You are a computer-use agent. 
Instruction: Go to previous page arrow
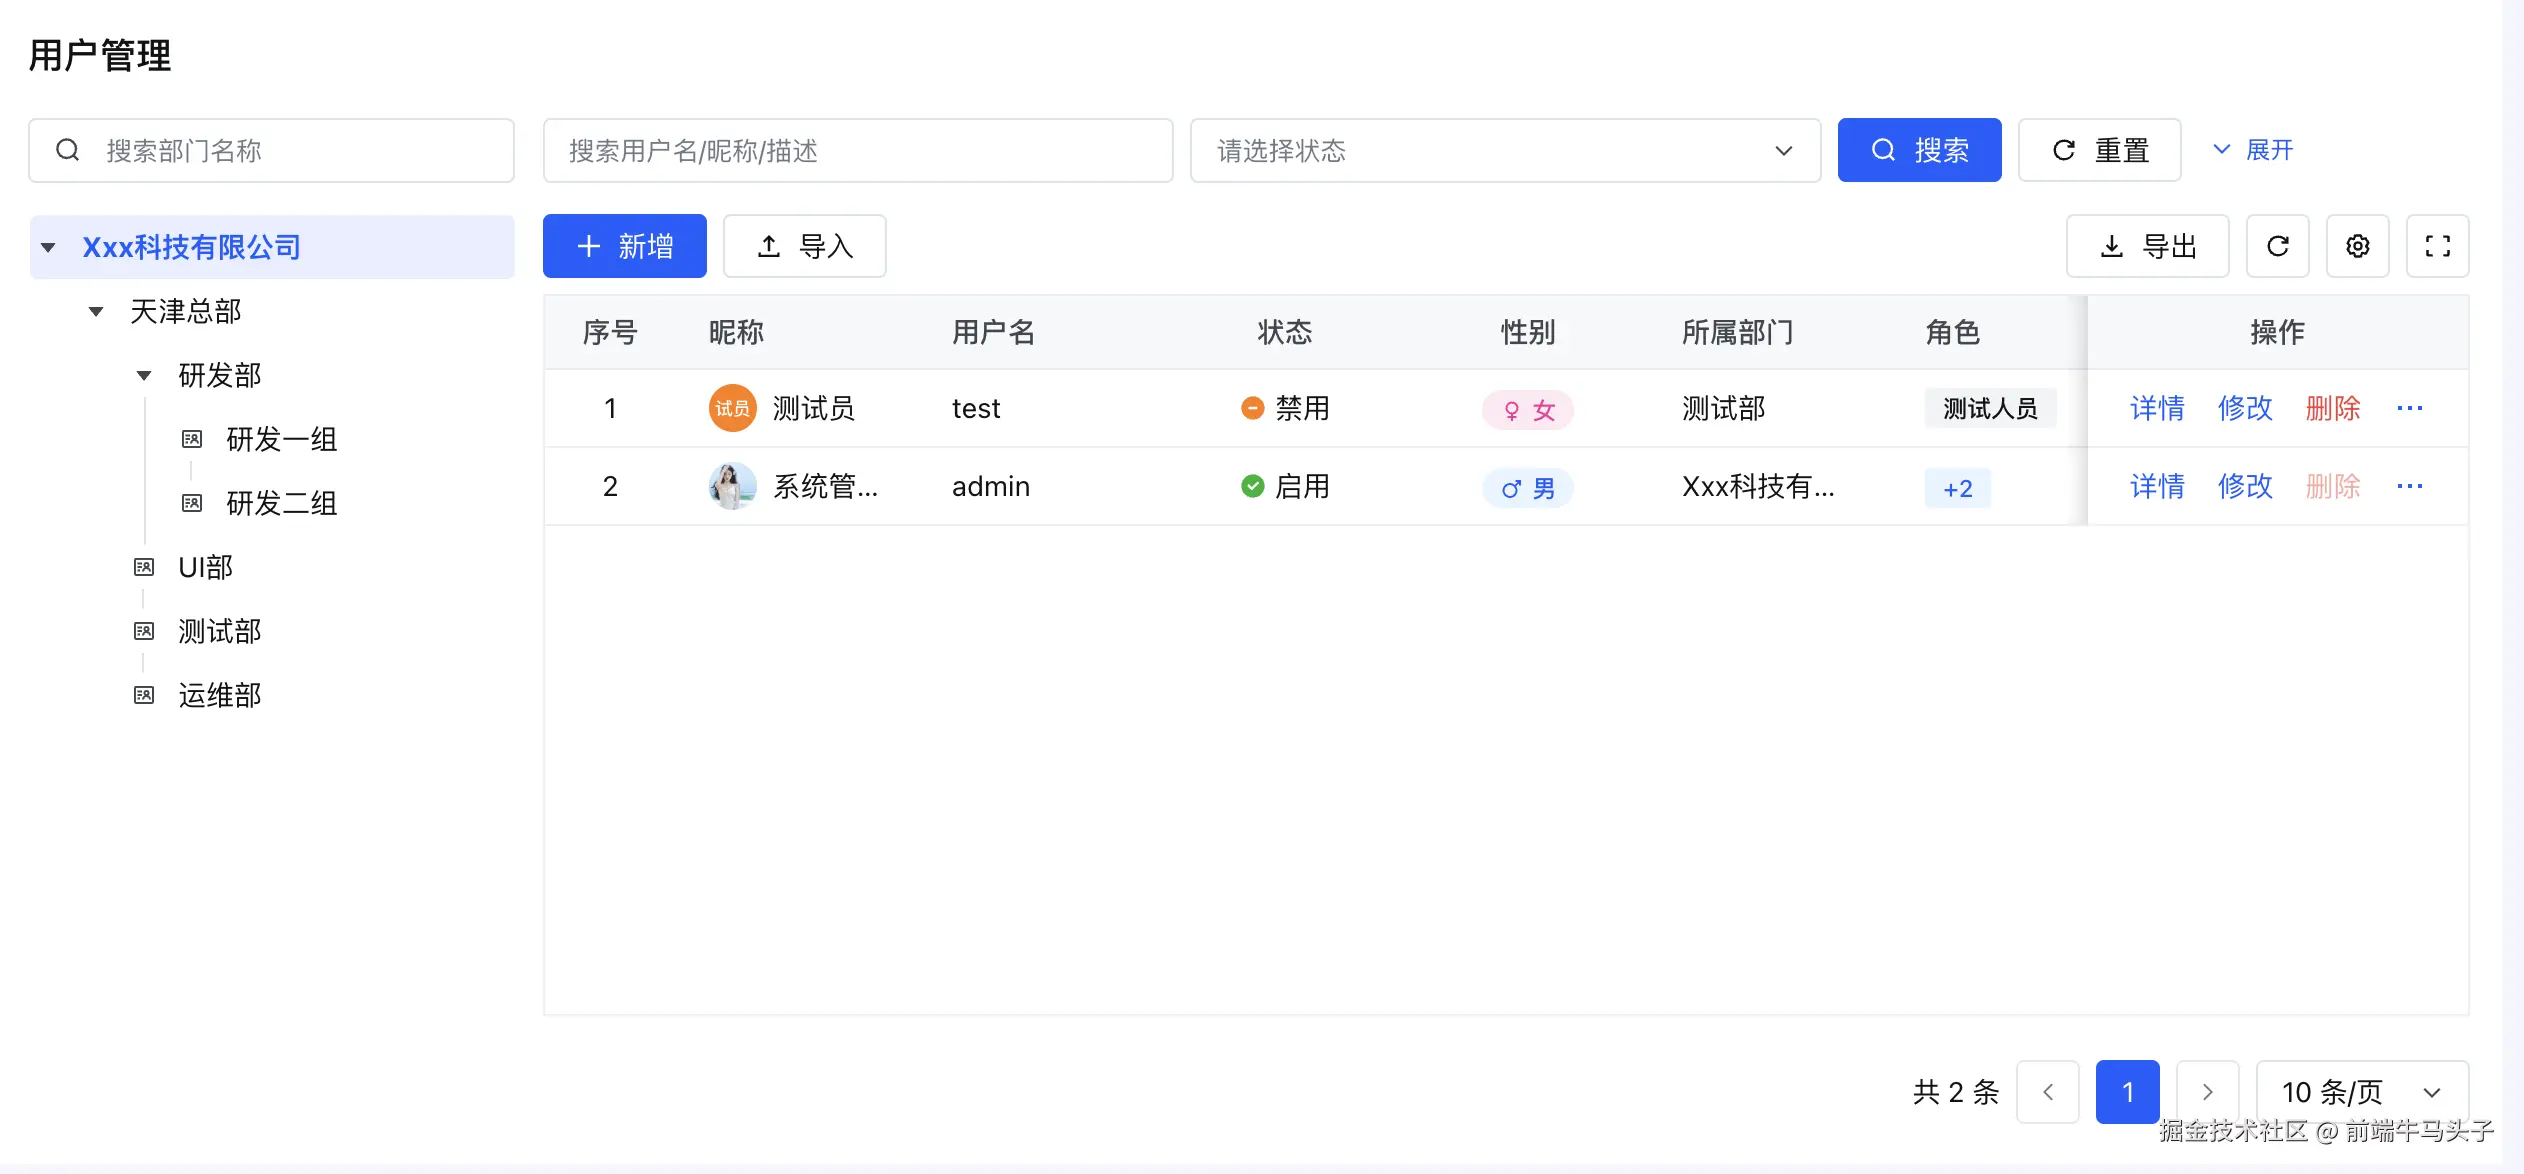(x=2047, y=1092)
